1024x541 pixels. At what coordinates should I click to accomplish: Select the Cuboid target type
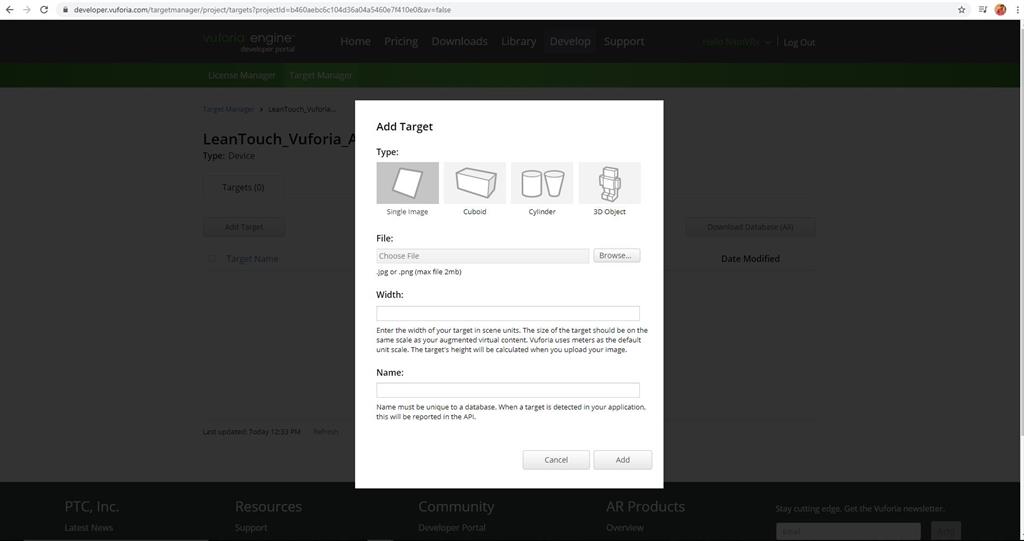(x=475, y=184)
